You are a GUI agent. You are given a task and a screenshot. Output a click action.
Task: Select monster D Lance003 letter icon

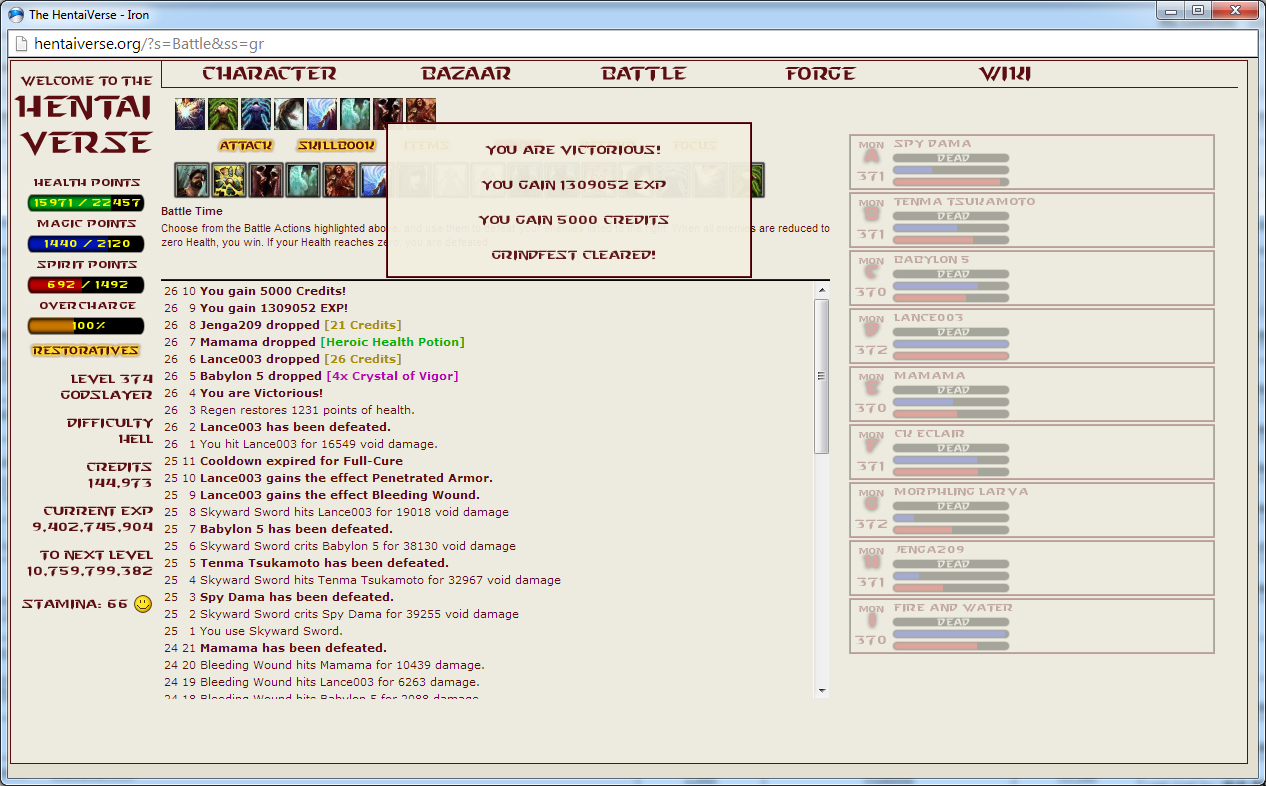pyautogui.click(x=871, y=331)
